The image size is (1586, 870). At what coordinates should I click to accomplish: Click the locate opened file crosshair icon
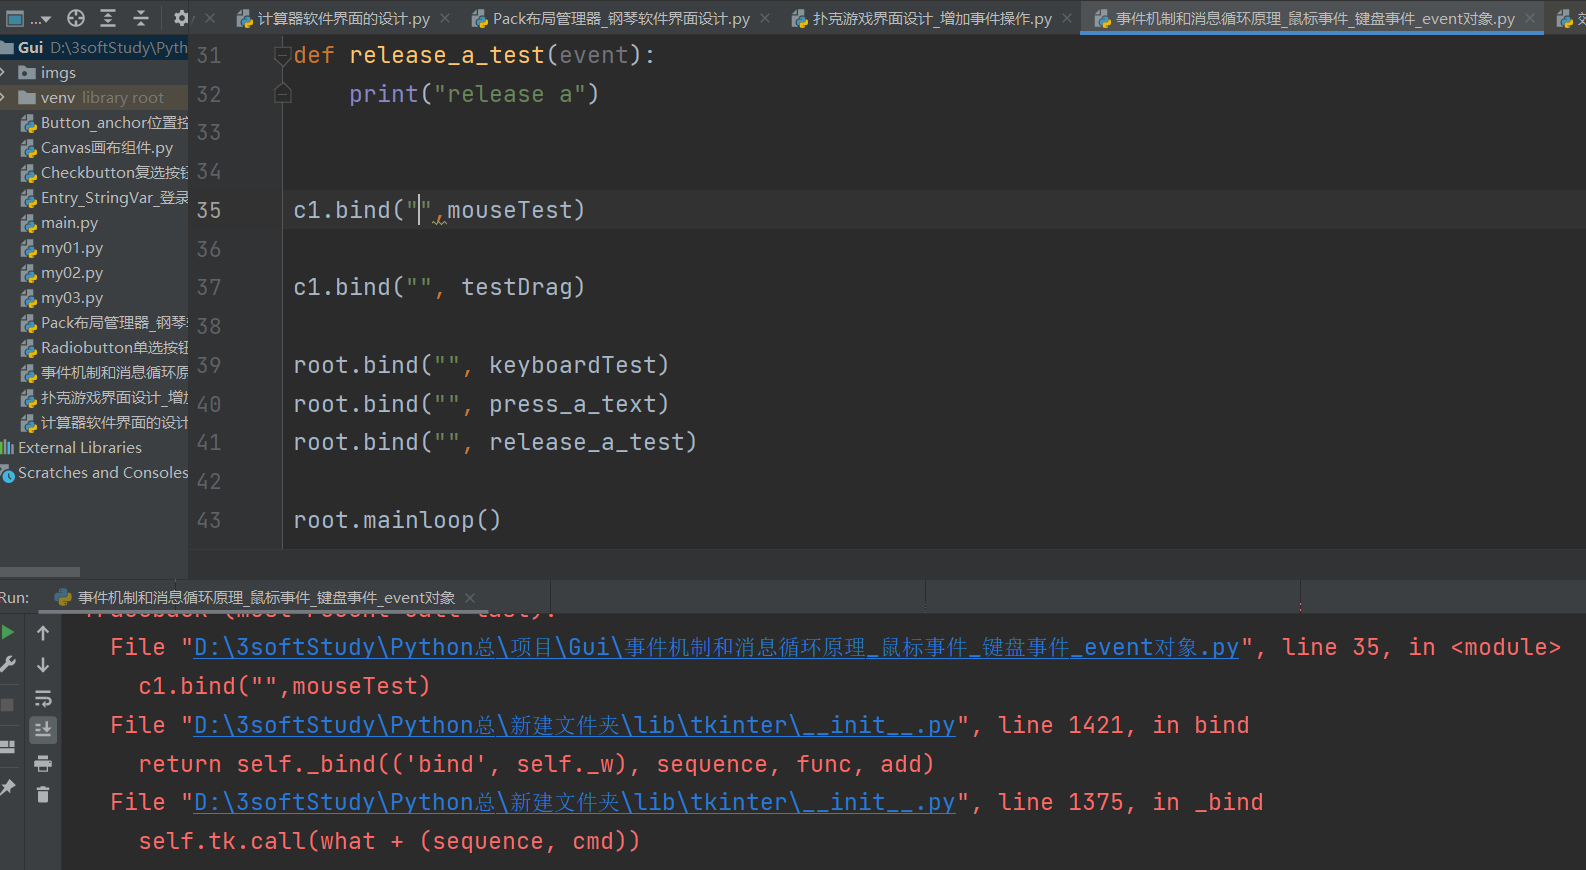76,18
